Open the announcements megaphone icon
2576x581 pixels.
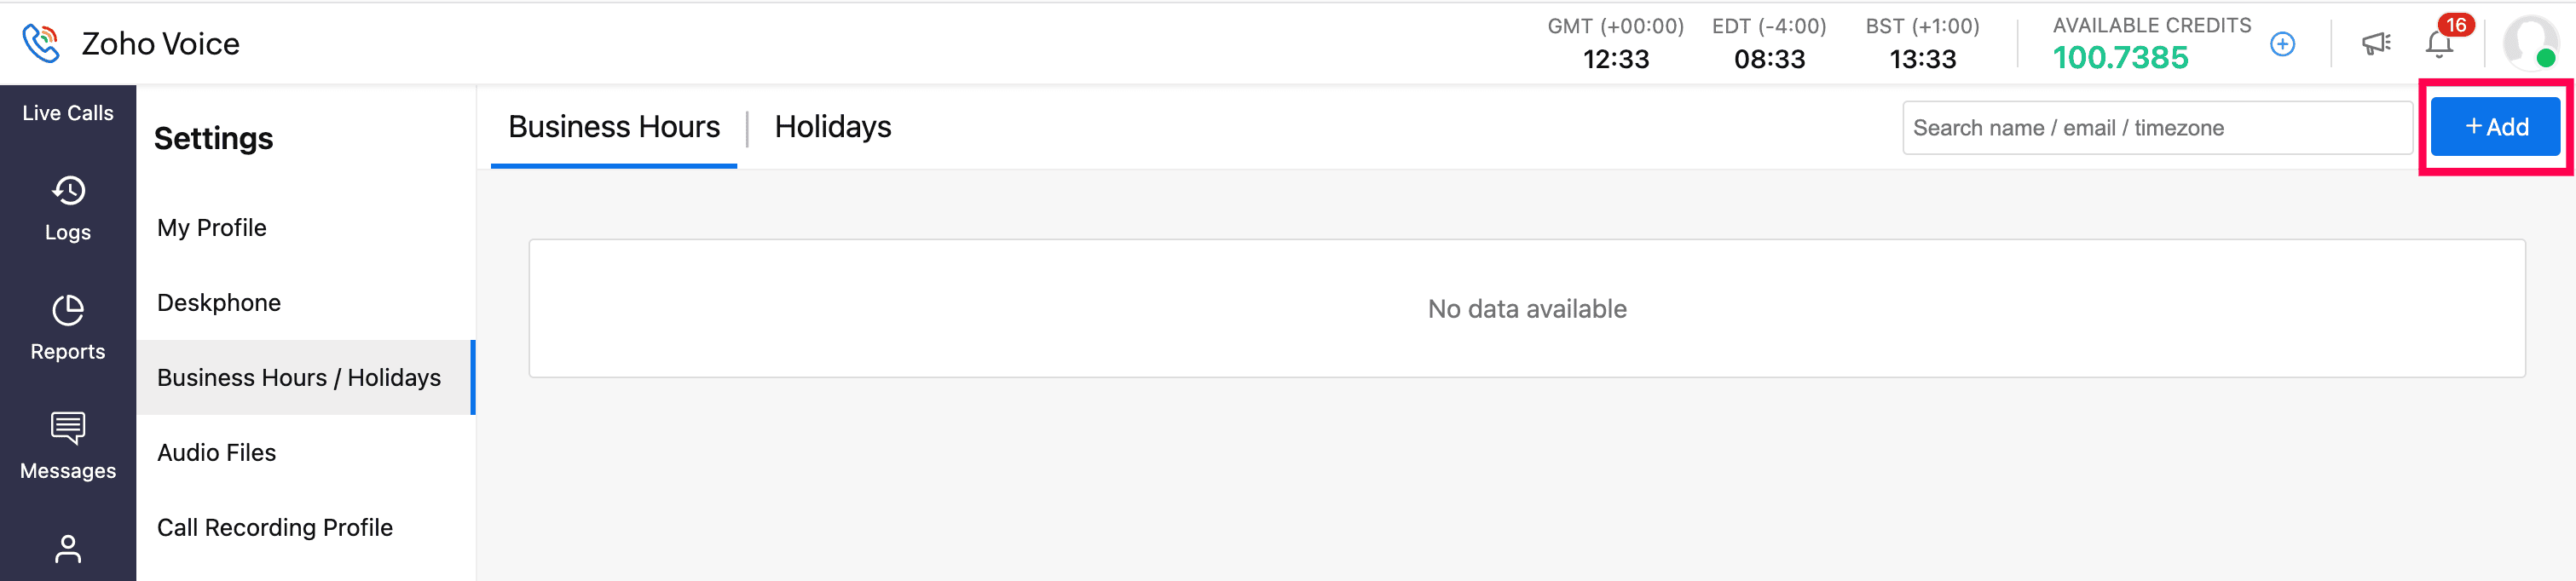click(2376, 44)
